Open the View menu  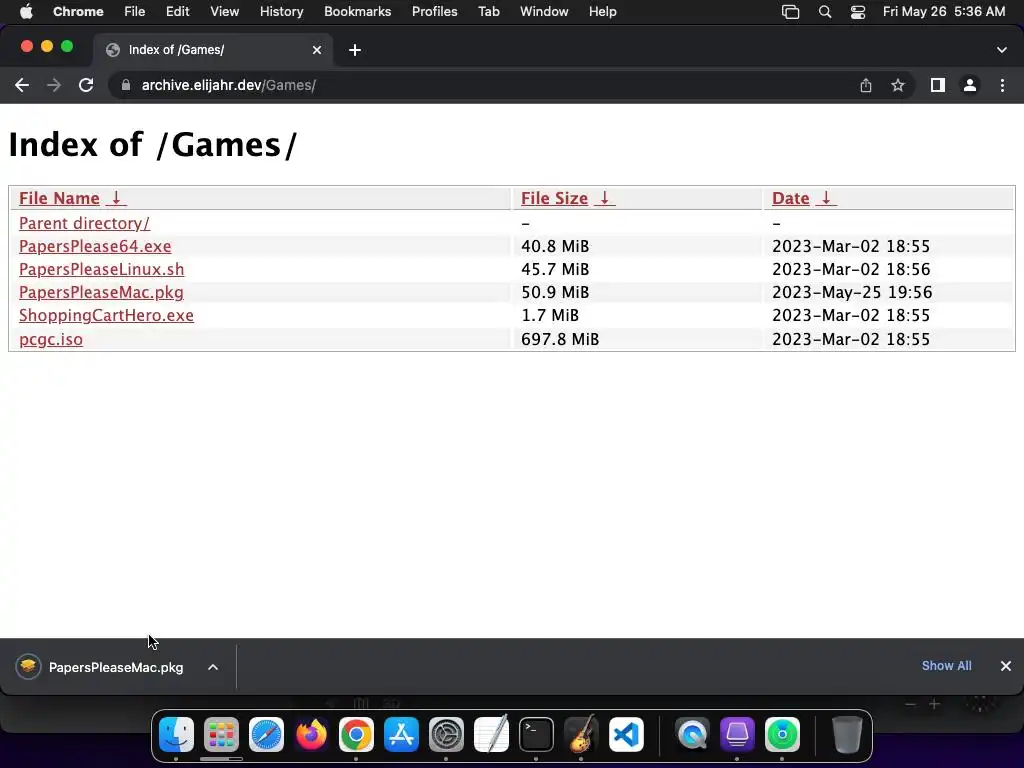click(225, 12)
